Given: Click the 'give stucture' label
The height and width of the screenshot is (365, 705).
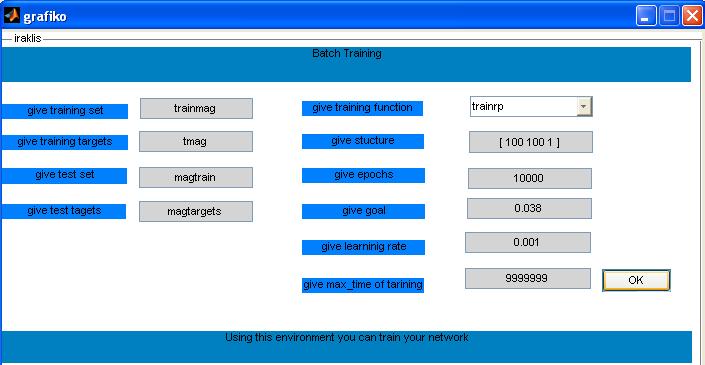Looking at the screenshot, I should (x=363, y=141).
